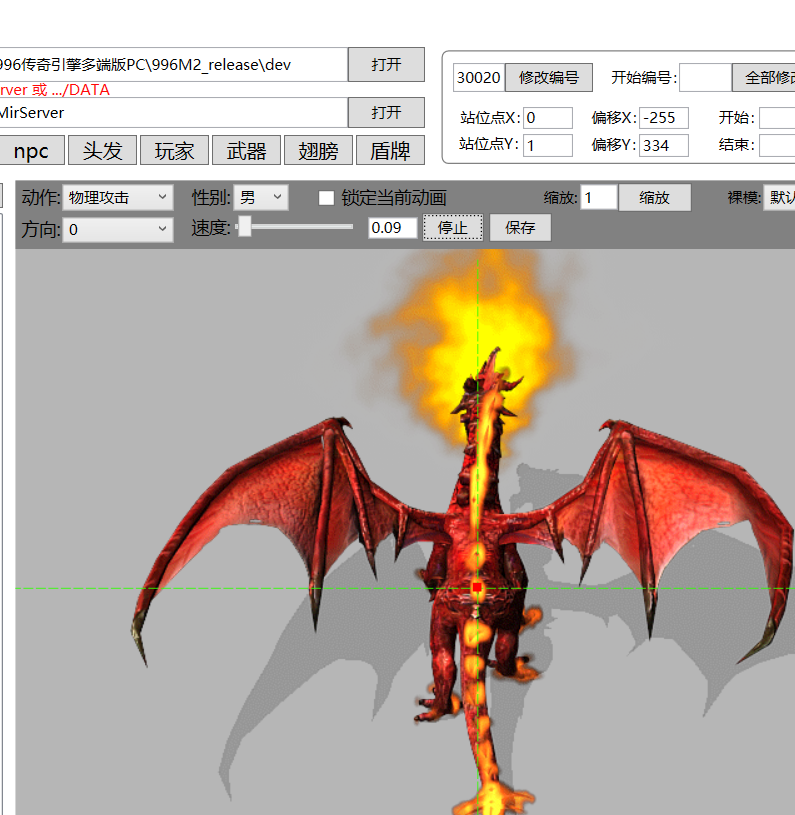Expand the 动作 dropdown showing 物理攻击
The width and height of the screenshot is (795, 815).
[x=117, y=198]
